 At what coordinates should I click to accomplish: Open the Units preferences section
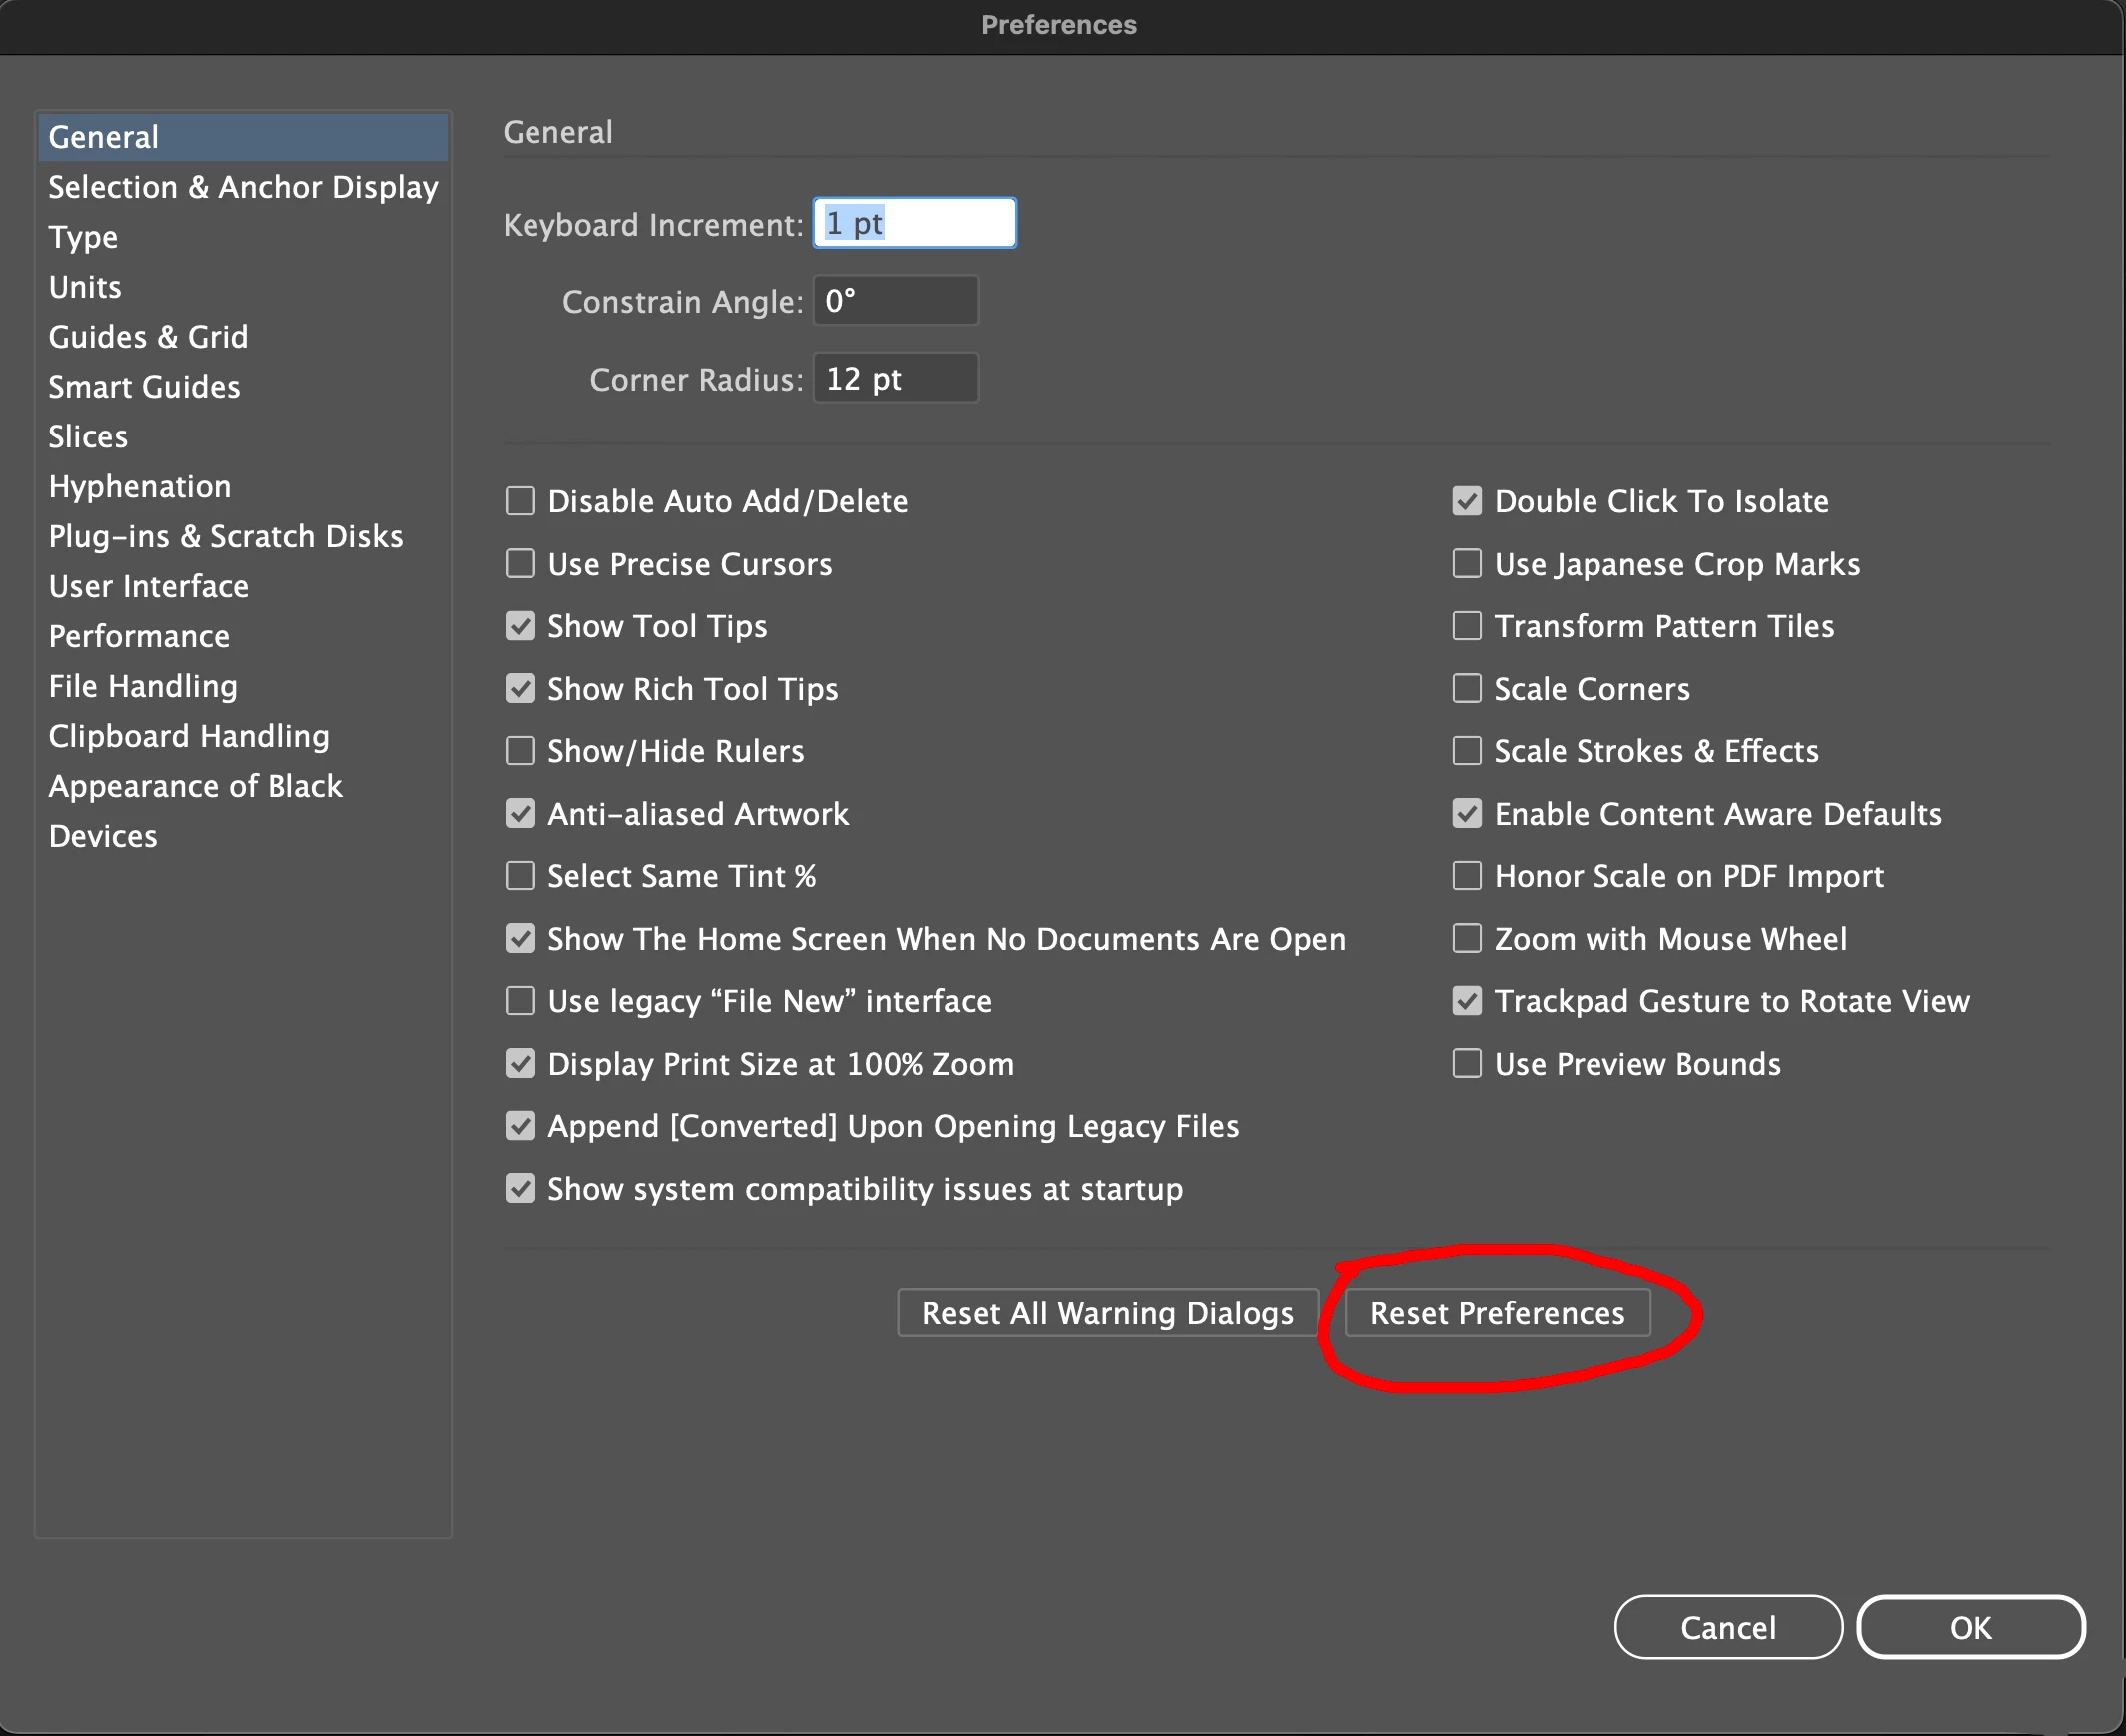85,287
